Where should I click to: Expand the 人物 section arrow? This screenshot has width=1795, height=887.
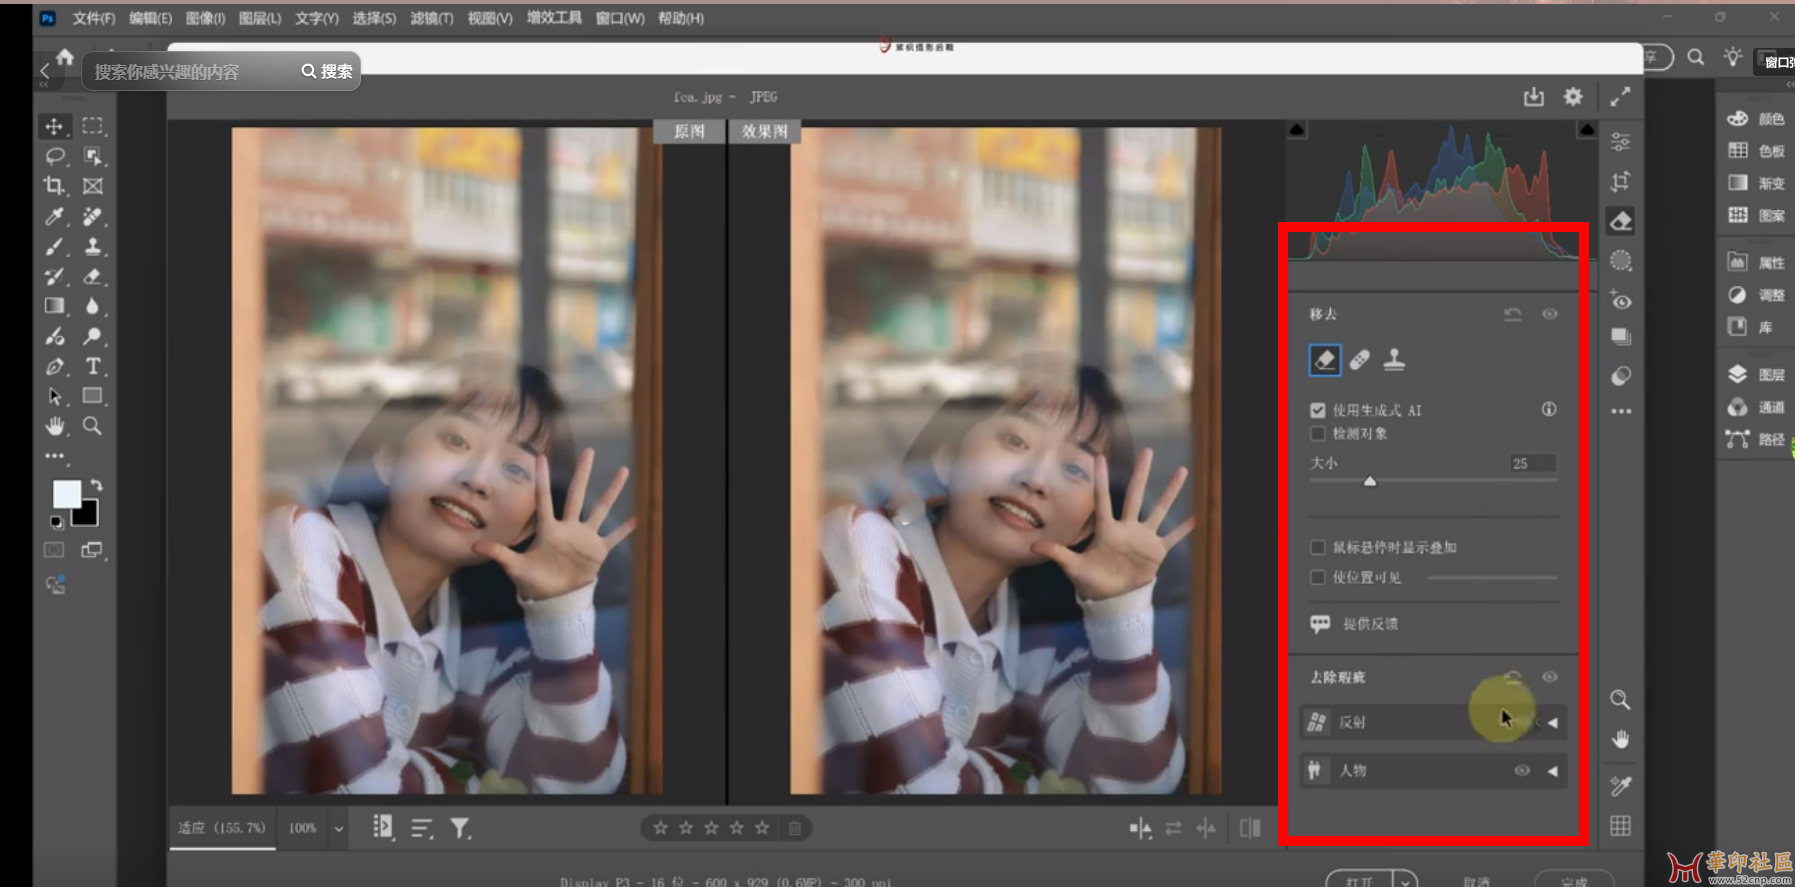click(x=1553, y=771)
